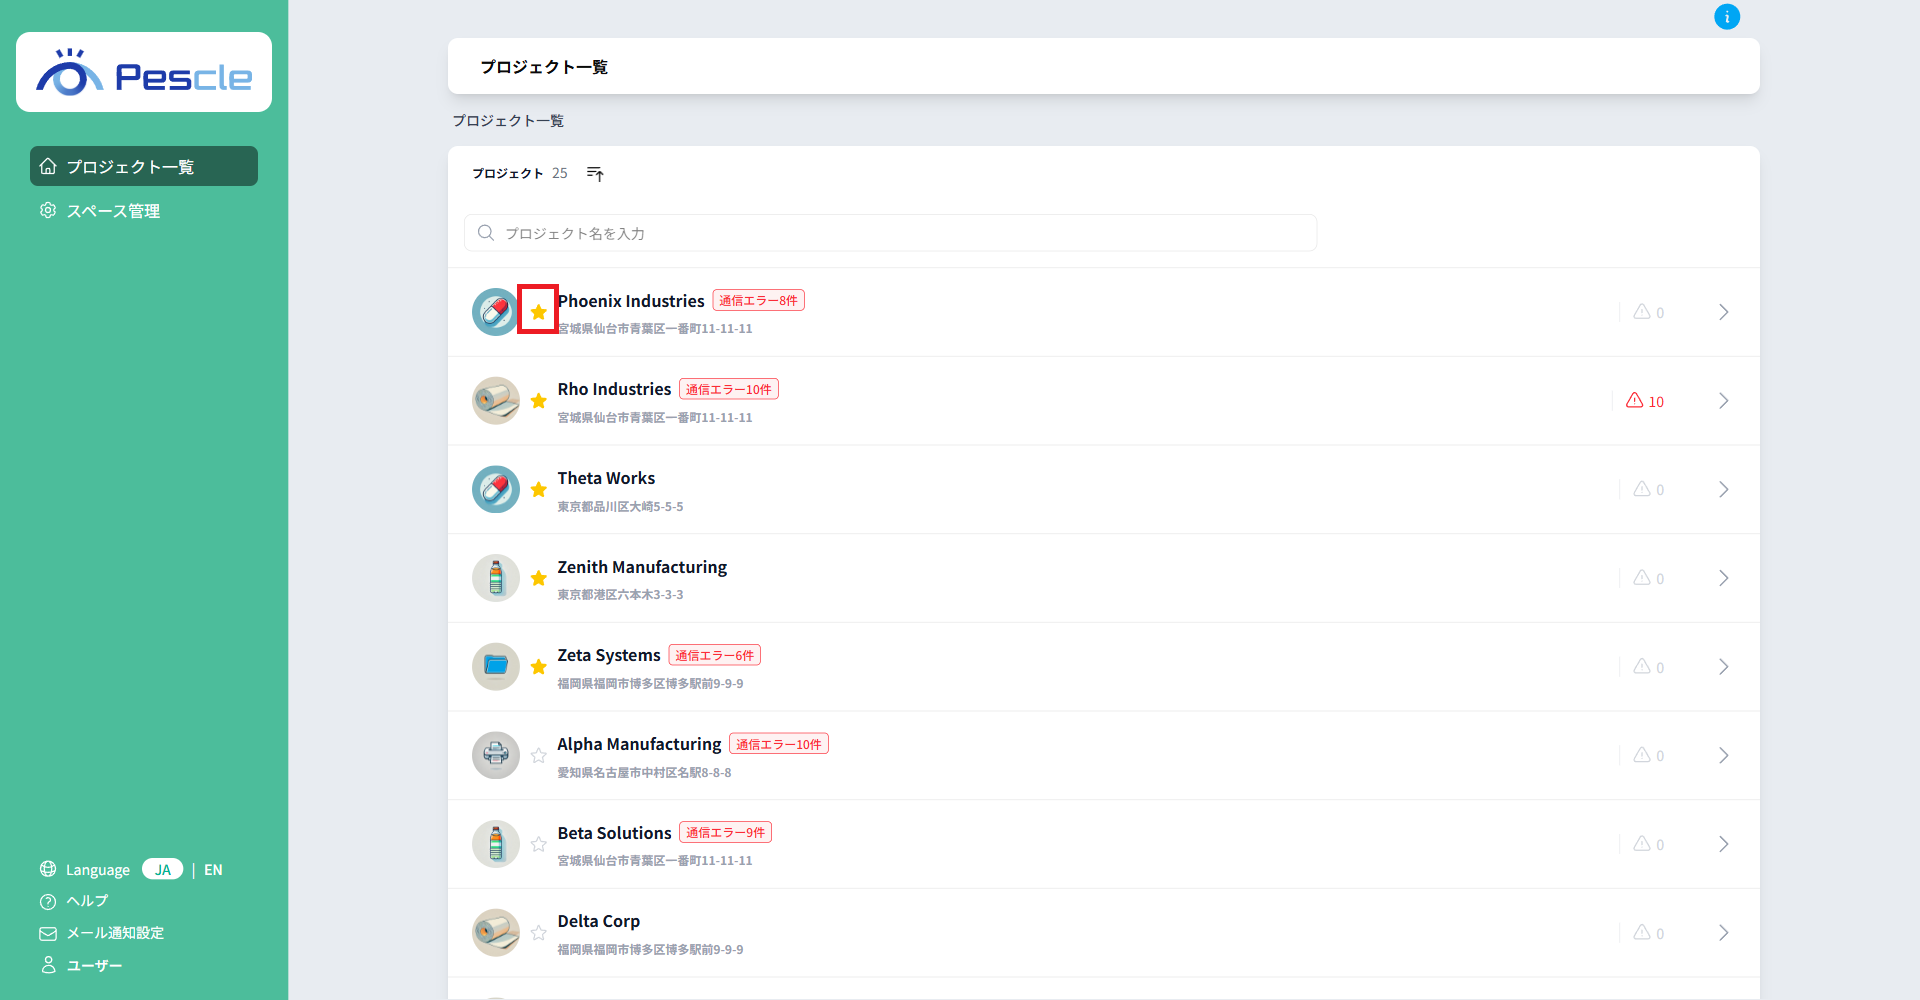Switch language to JA
The image size is (1920, 1000).
pyautogui.click(x=162, y=870)
